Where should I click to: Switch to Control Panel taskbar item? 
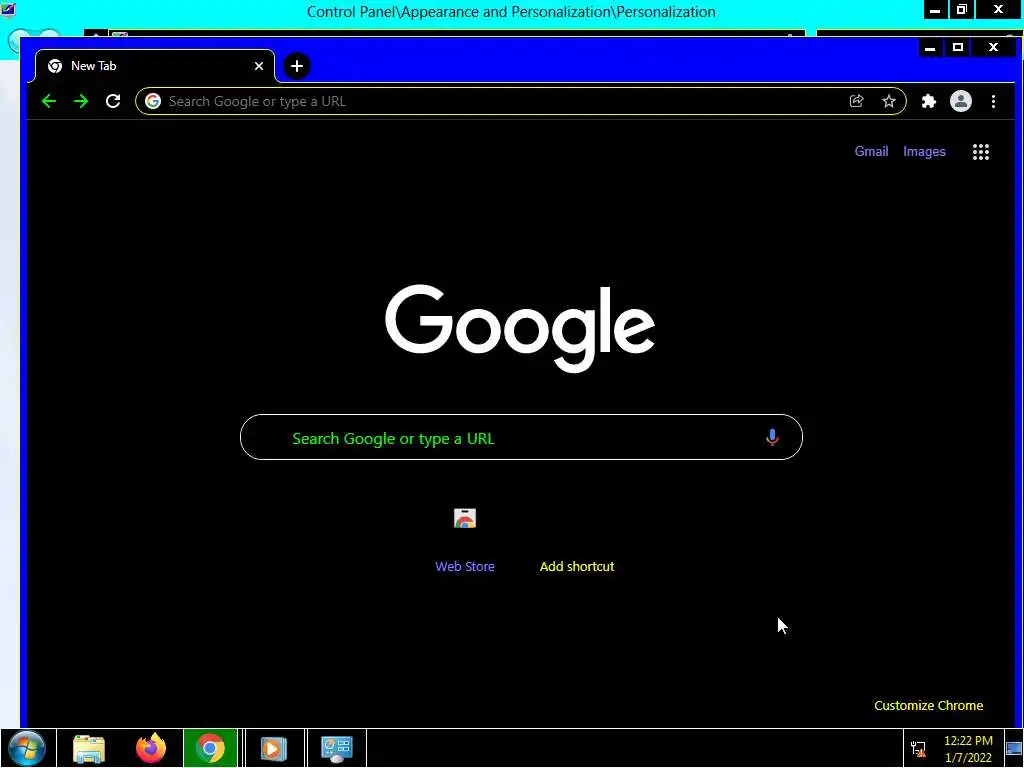337,748
